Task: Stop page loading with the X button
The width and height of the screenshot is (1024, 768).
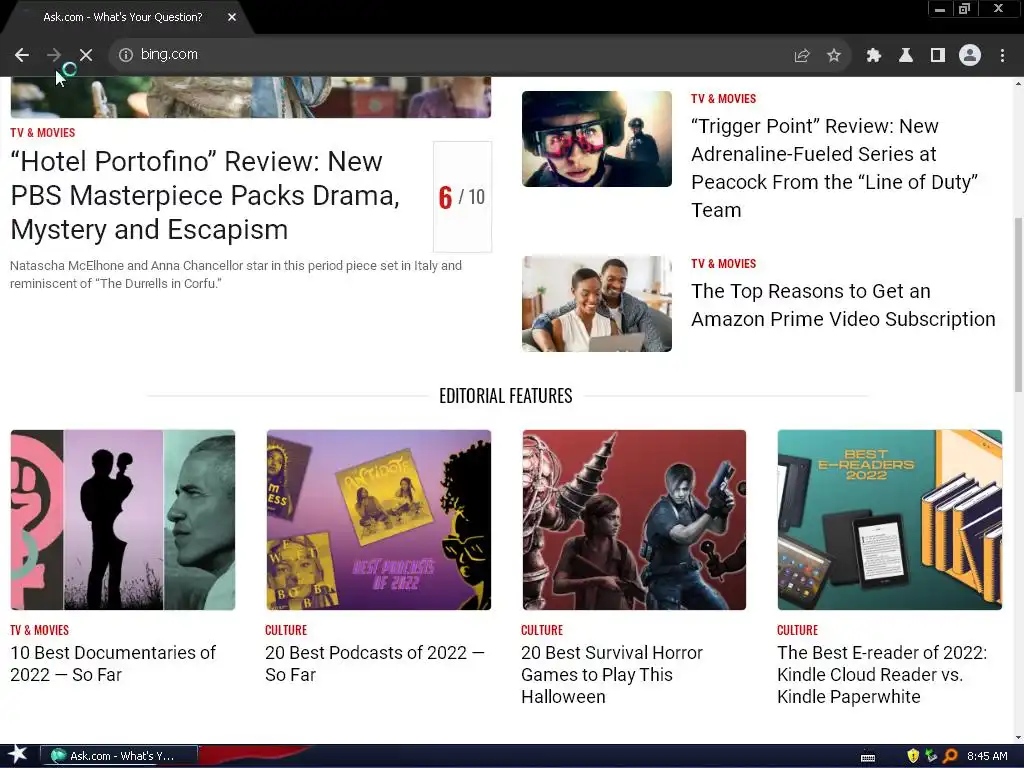Action: coord(86,55)
